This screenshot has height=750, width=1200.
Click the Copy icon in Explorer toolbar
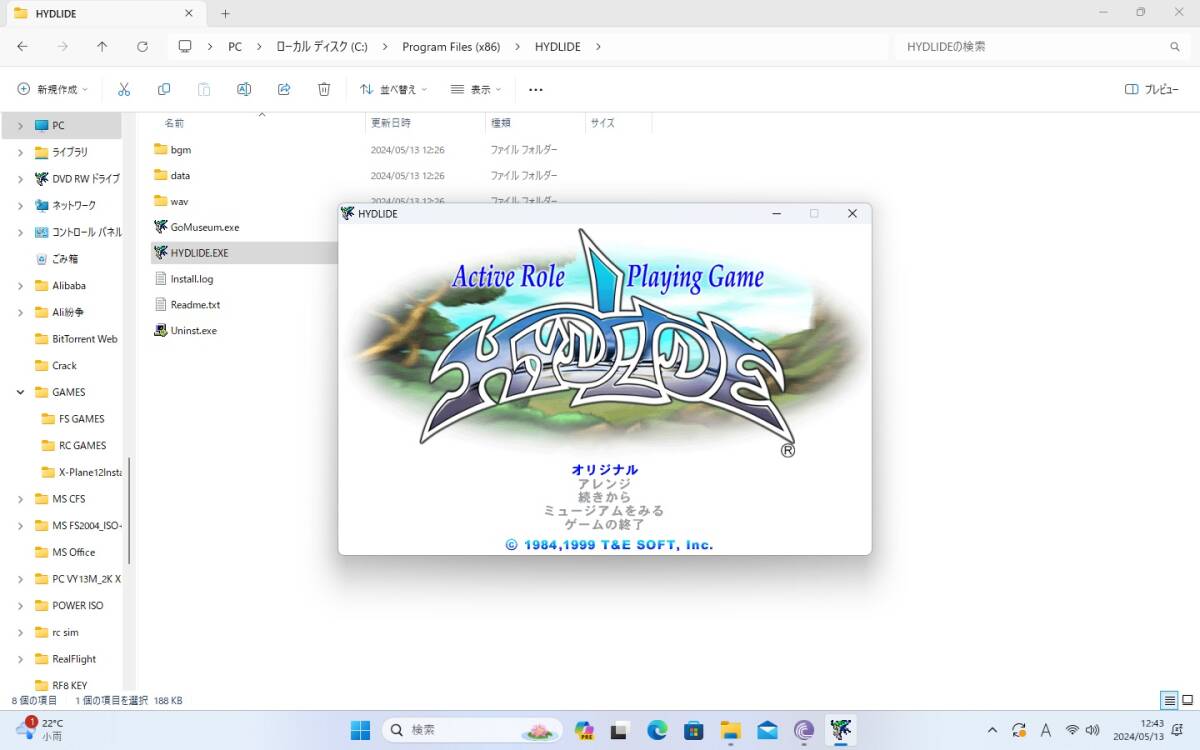pos(164,89)
